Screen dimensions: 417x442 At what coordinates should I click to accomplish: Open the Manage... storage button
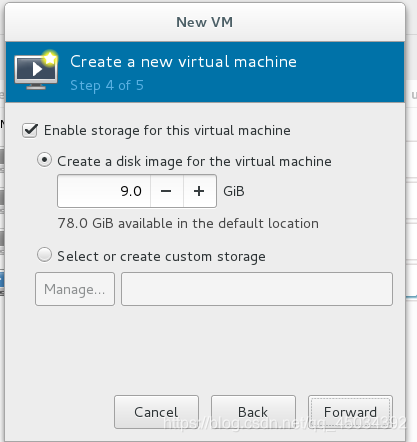pos(75,289)
